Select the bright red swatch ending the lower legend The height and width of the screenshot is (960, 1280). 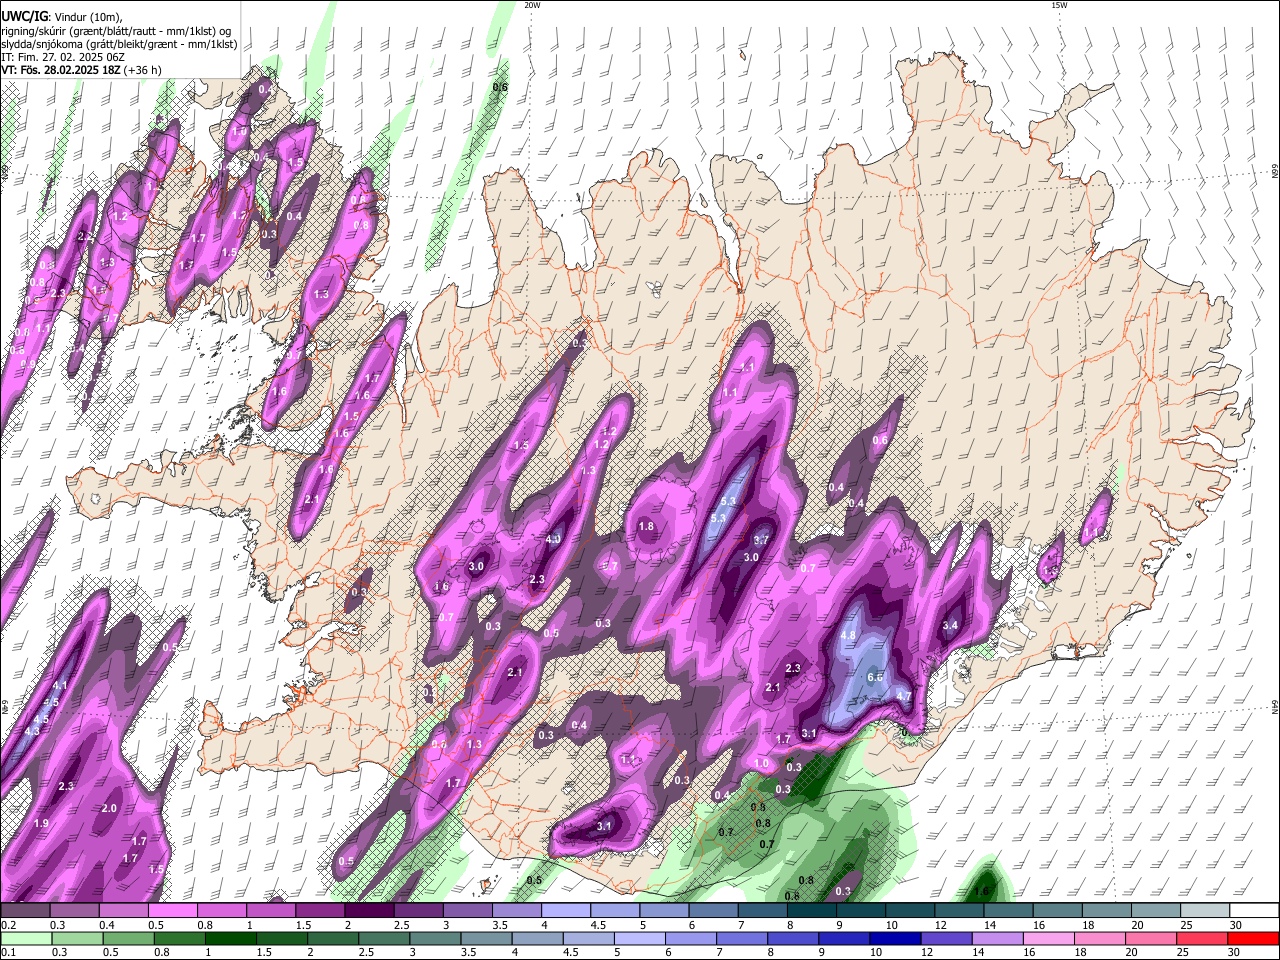tap(1254, 938)
